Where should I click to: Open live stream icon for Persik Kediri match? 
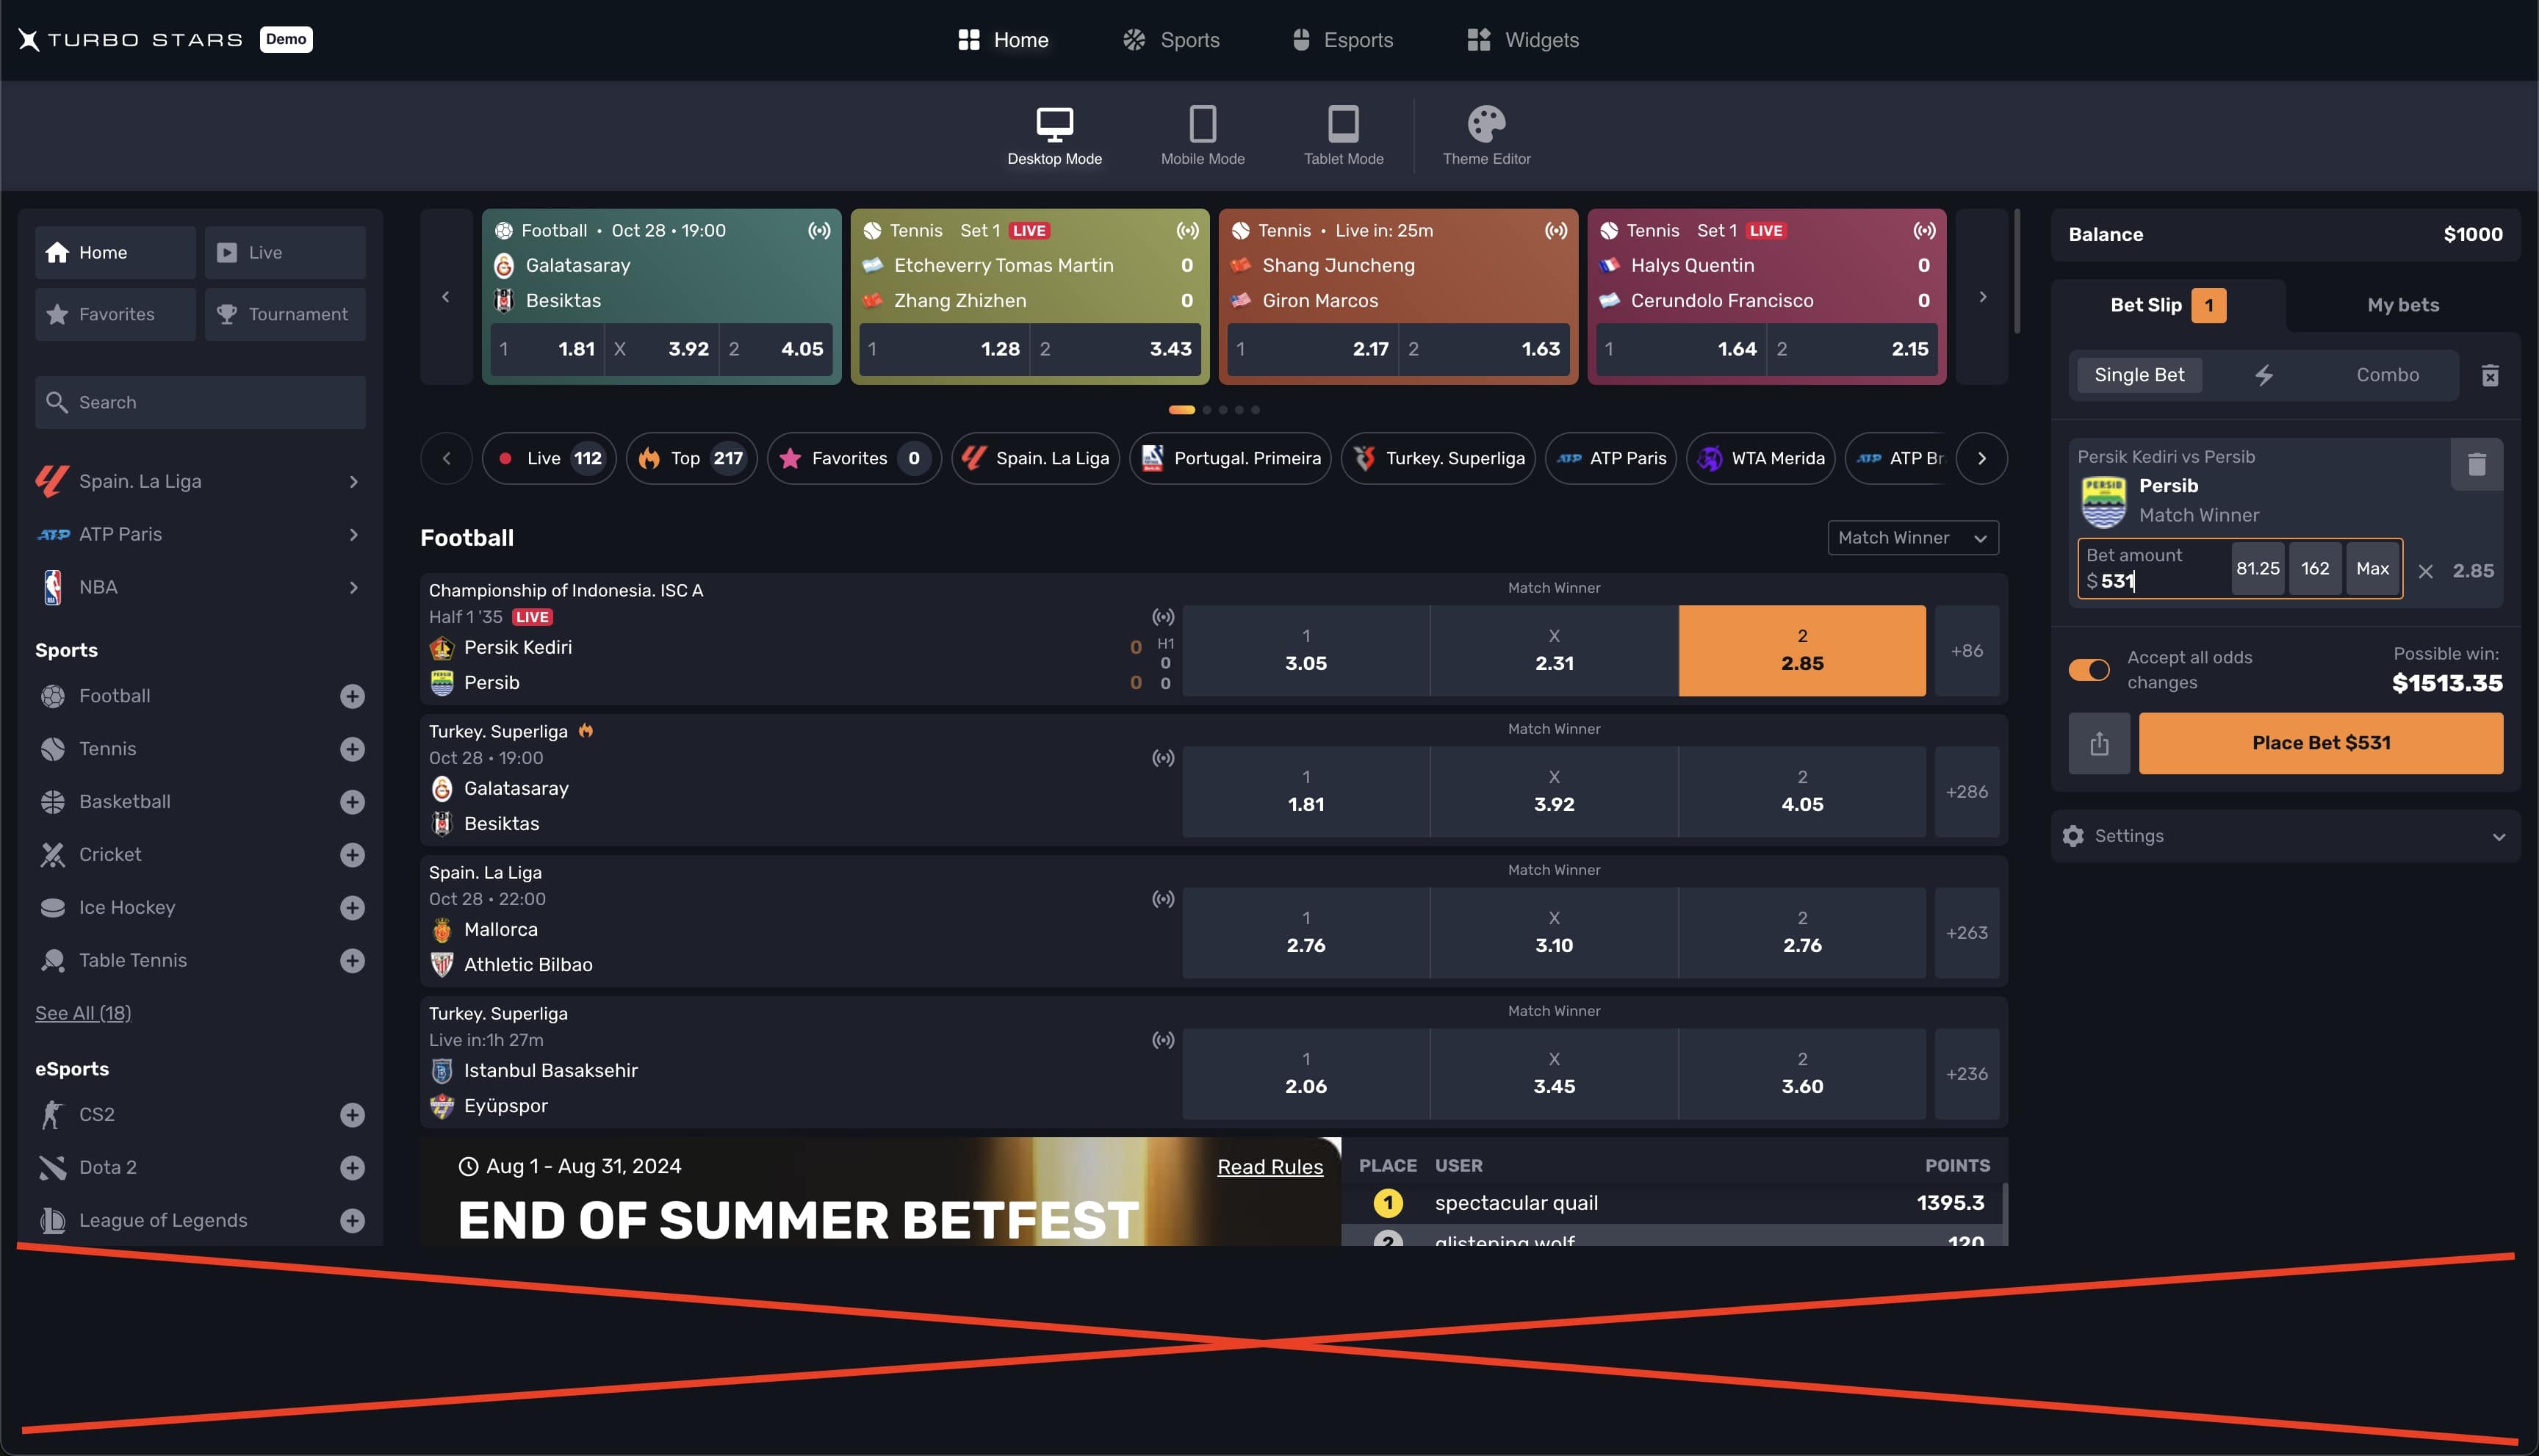(1162, 617)
